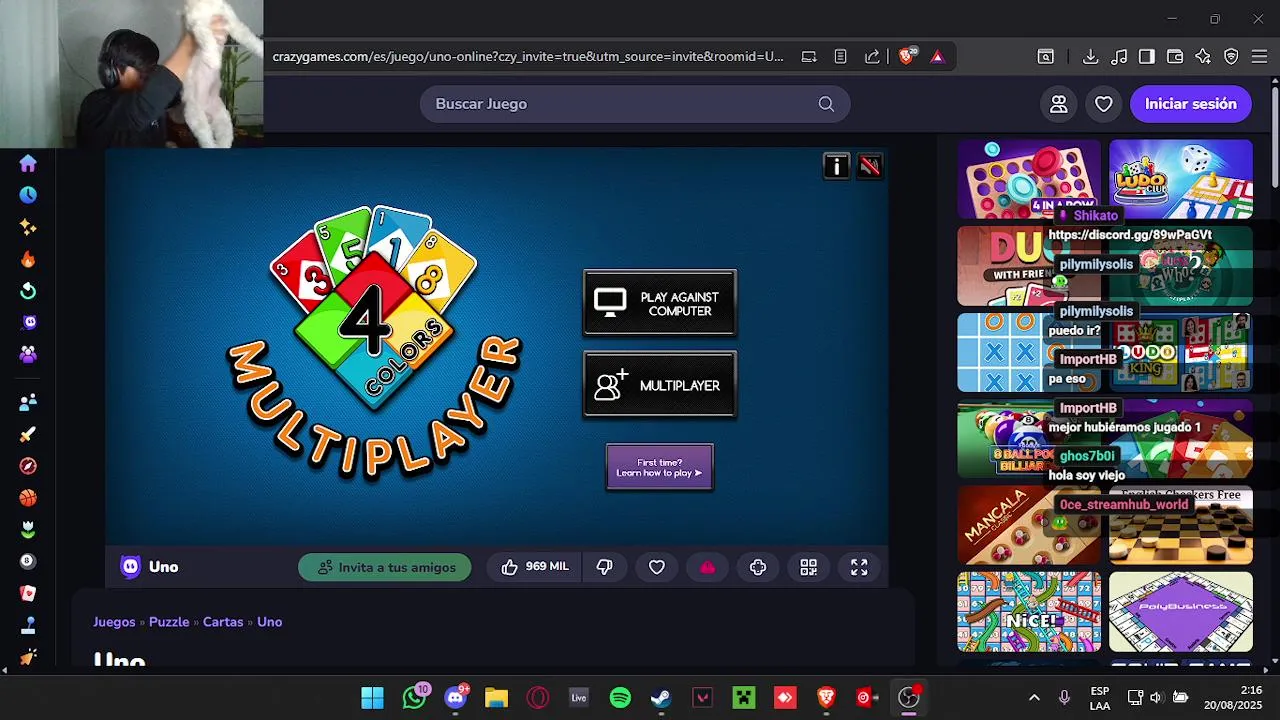Open the Snakes and Ladders NICE thumbnail
The width and height of the screenshot is (1280, 720).
(x=1029, y=612)
